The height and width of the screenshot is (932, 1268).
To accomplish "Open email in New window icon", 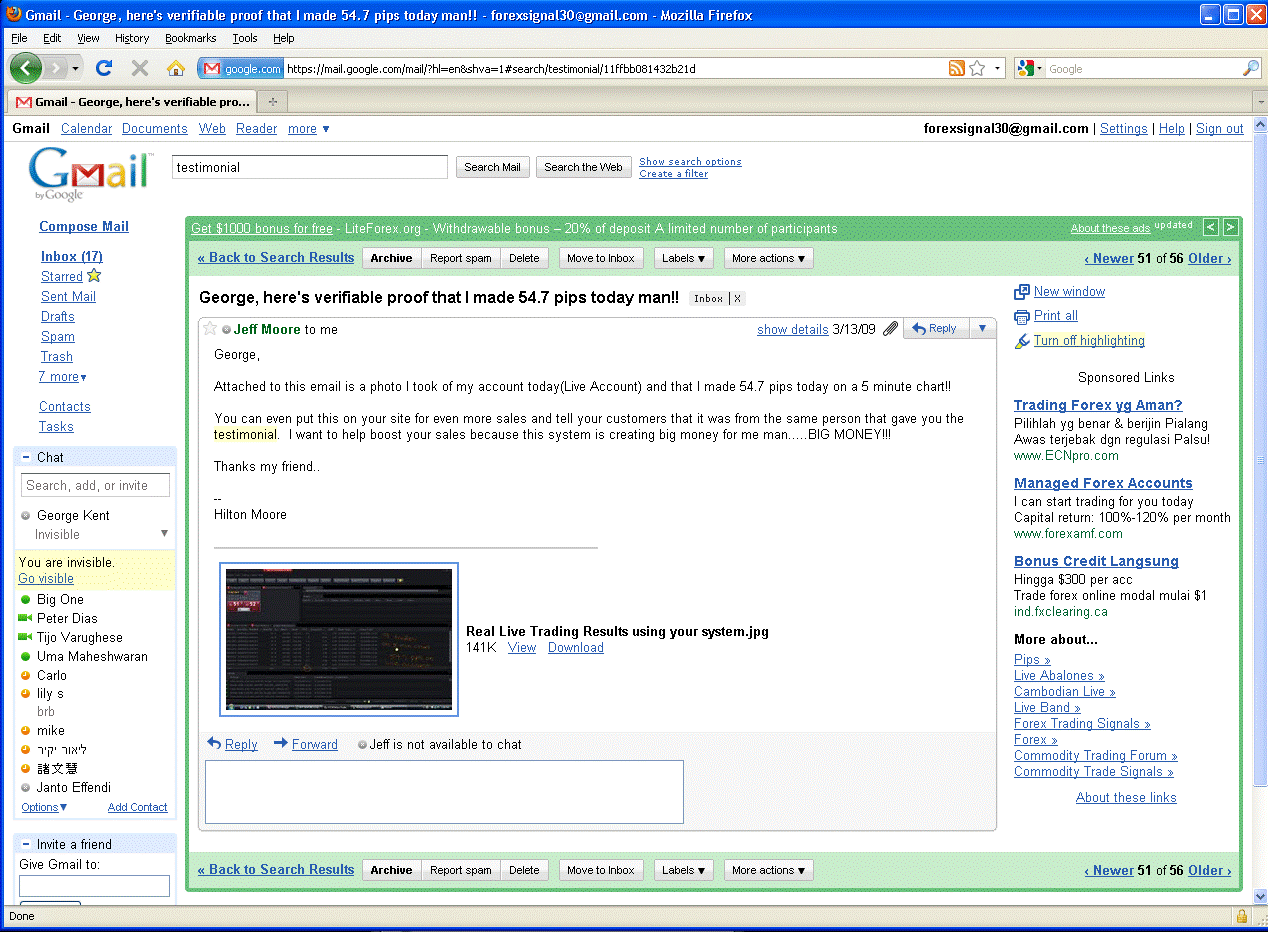I will pyautogui.click(x=1021, y=292).
